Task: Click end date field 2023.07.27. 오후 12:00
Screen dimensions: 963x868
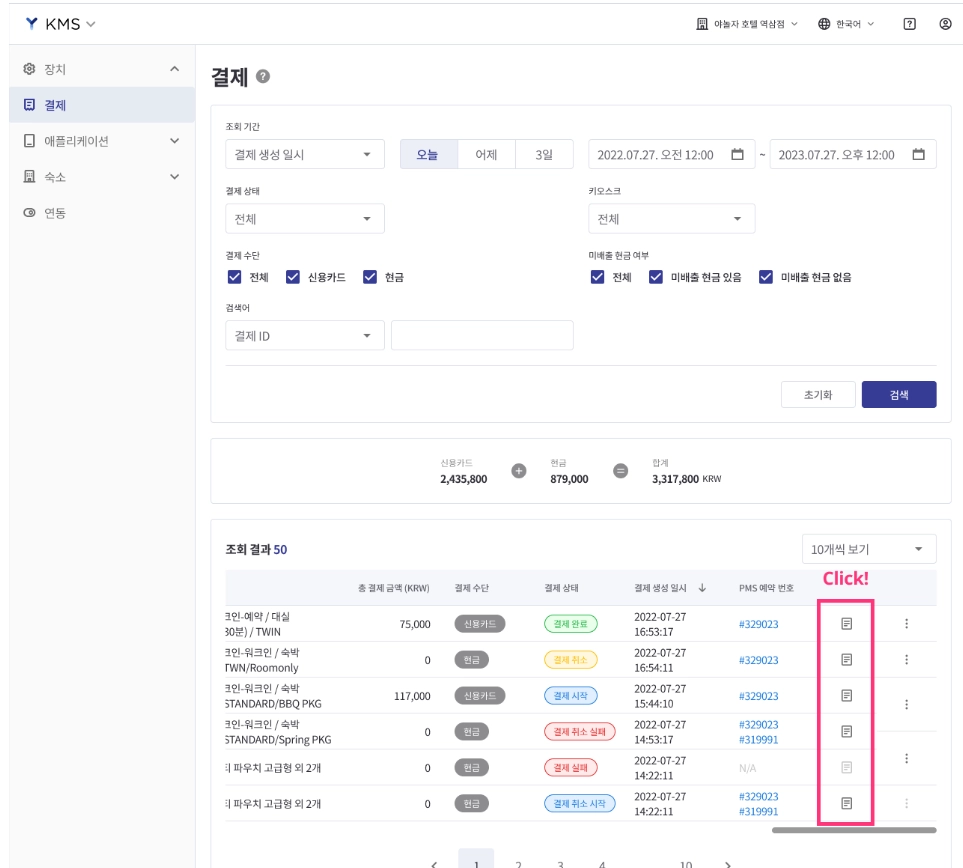Action: pos(853,154)
